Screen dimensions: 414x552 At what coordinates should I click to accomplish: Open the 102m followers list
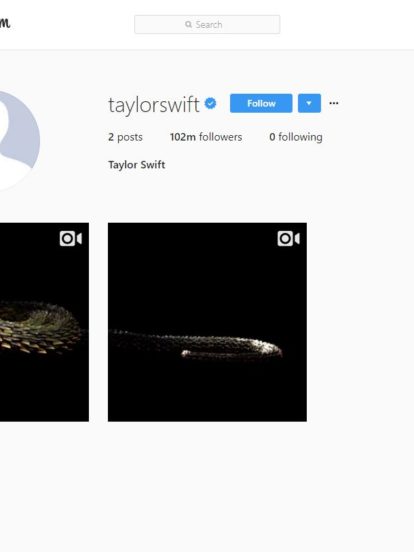(206, 137)
